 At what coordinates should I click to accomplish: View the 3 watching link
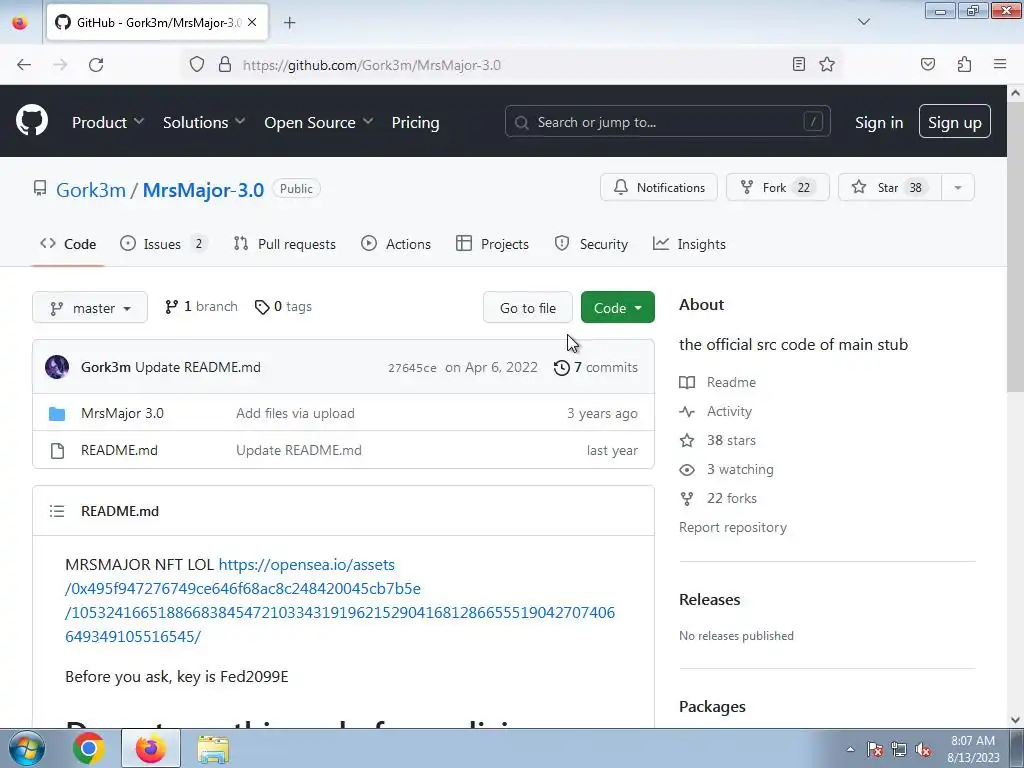[726, 469]
